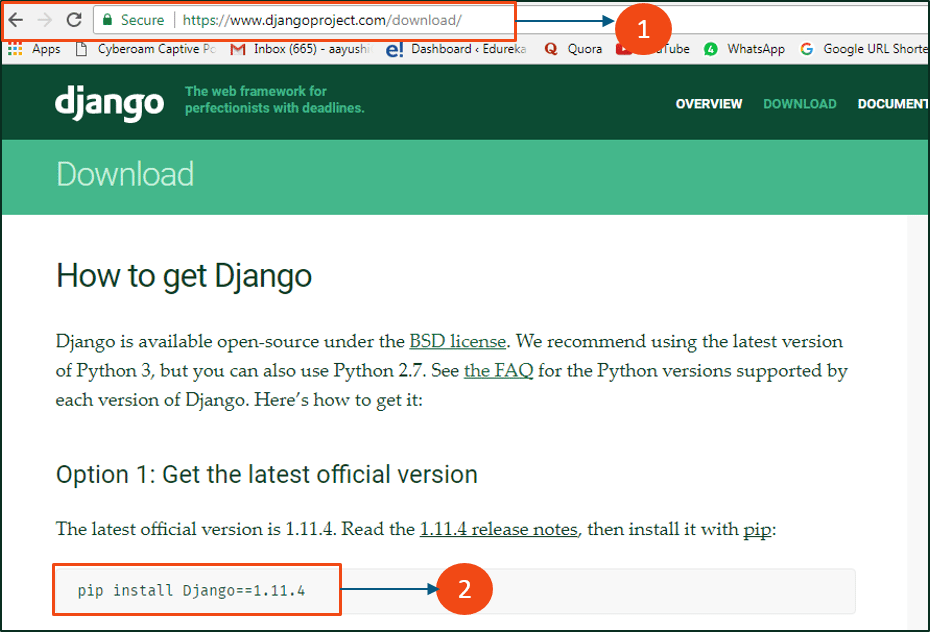The image size is (930, 632).
Task: Click the tagline The web framework for perfectionists
Action: point(275,100)
